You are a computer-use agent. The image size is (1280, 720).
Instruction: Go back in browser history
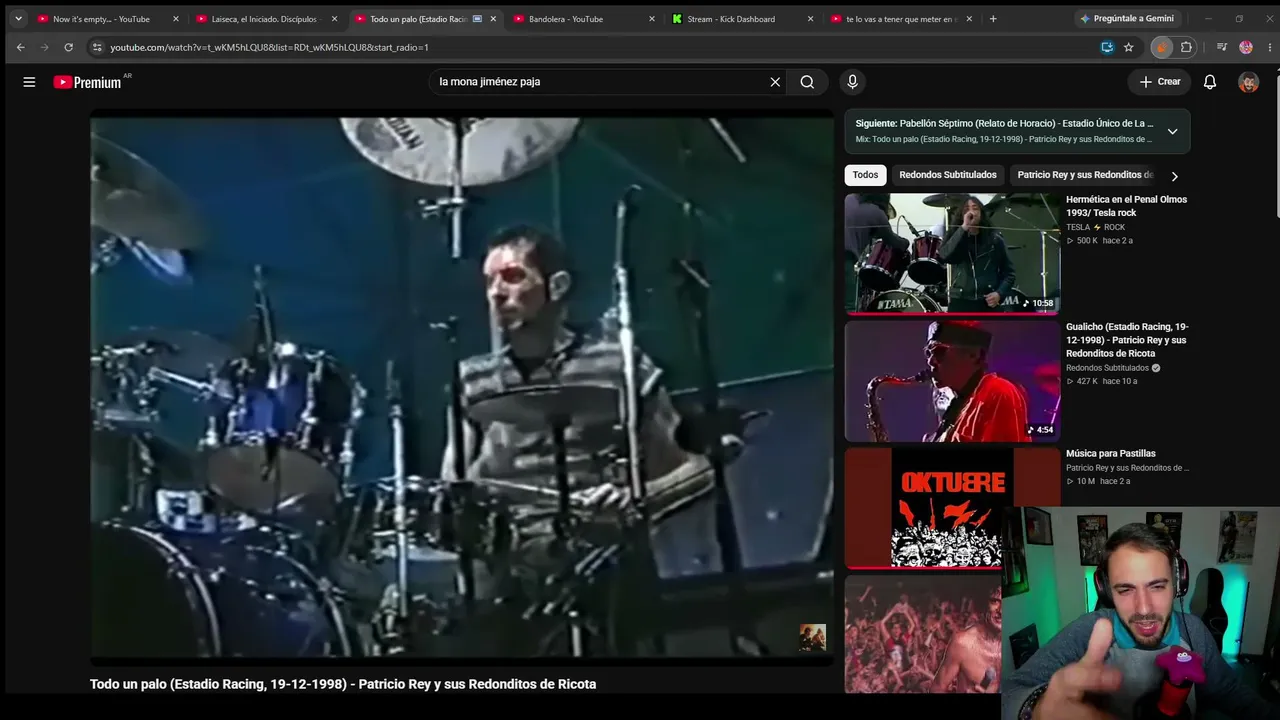click(x=20, y=47)
